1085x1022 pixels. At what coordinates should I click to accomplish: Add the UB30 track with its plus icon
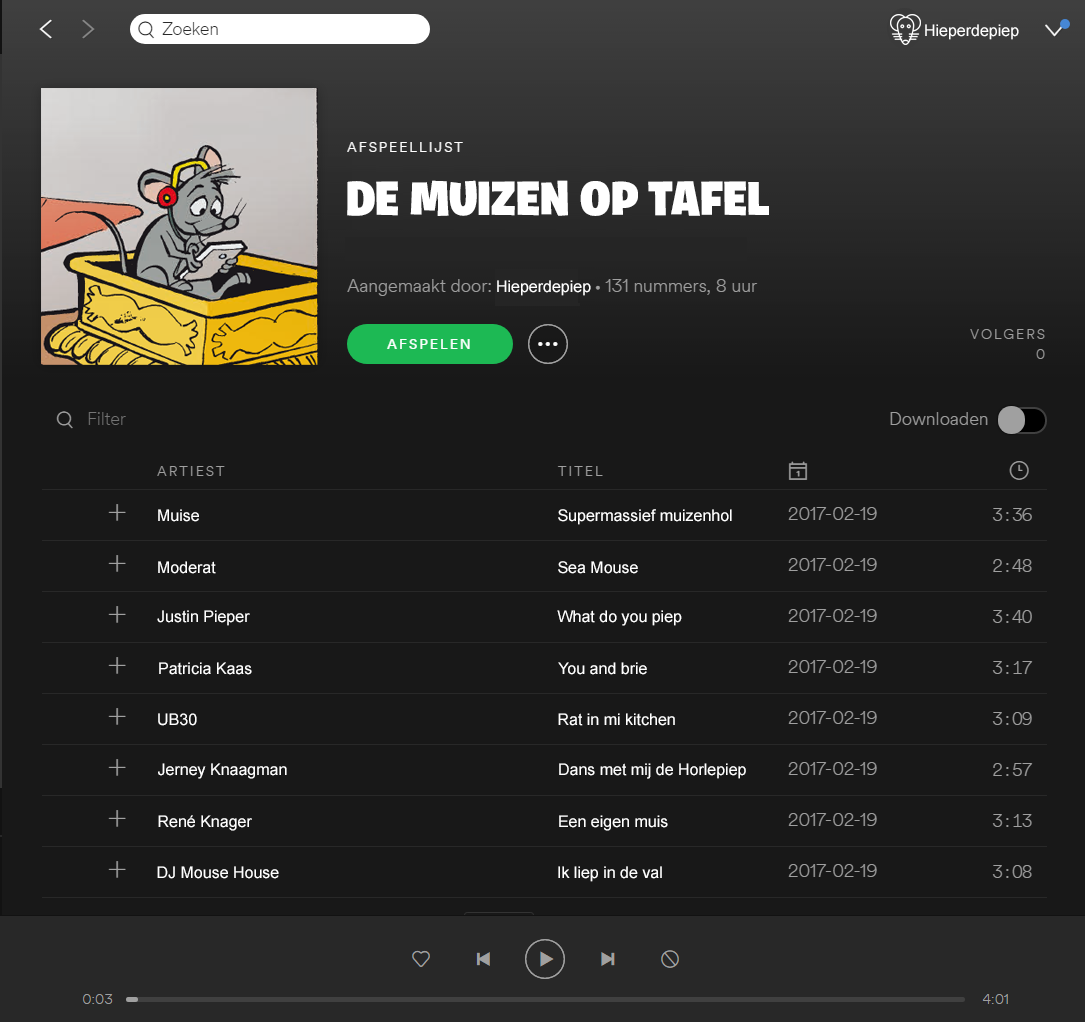pyautogui.click(x=117, y=716)
